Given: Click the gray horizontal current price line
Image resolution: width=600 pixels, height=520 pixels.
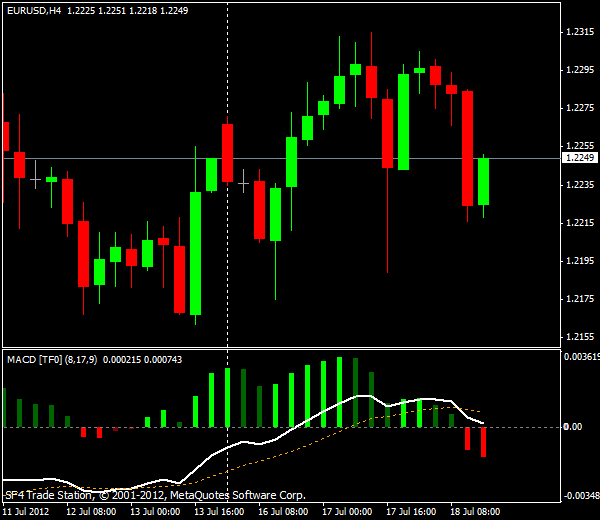Looking at the screenshot, I should (281, 158).
